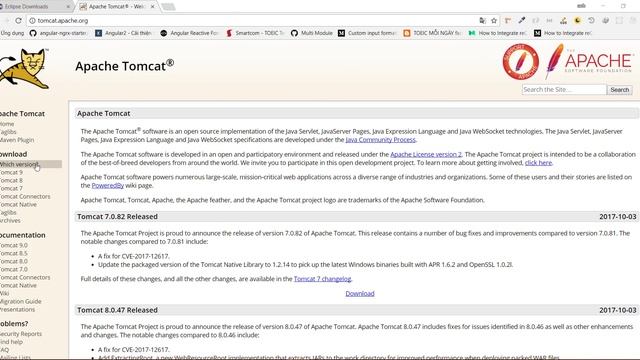Screen dimensions: 640x360
Task: Click the 'Tomcat 7.0.82 Released' heading
Action: pos(118,217)
